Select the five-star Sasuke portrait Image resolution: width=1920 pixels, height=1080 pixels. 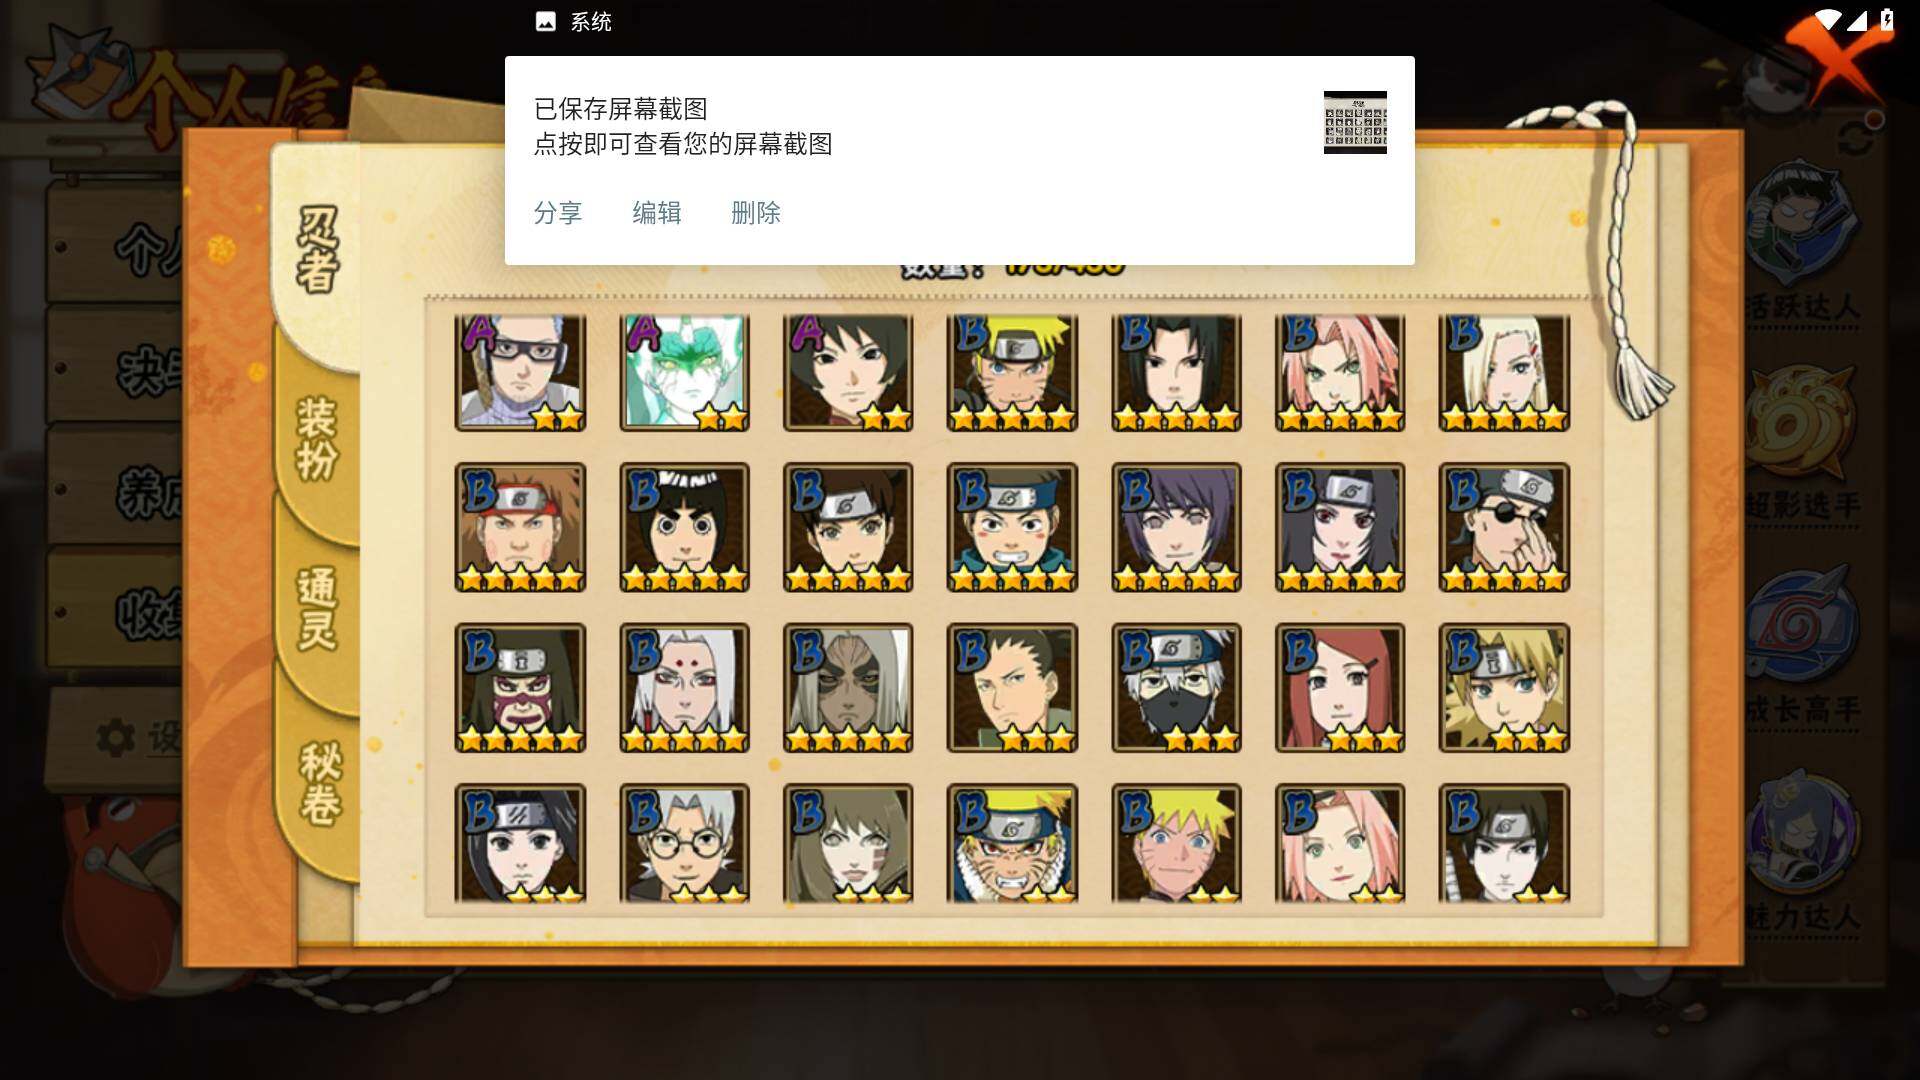[x=1176, y=372]
